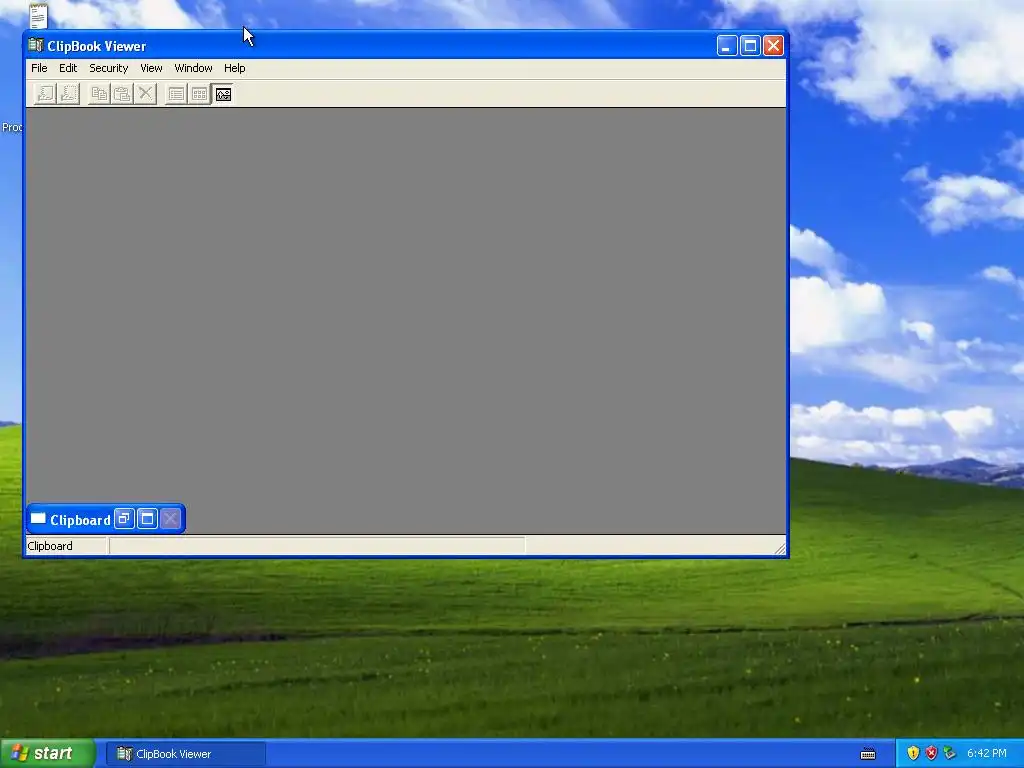Click the Disconnect toolbar icon
The height and width of the screenshot is (768, 1024).
pos(69,94)
